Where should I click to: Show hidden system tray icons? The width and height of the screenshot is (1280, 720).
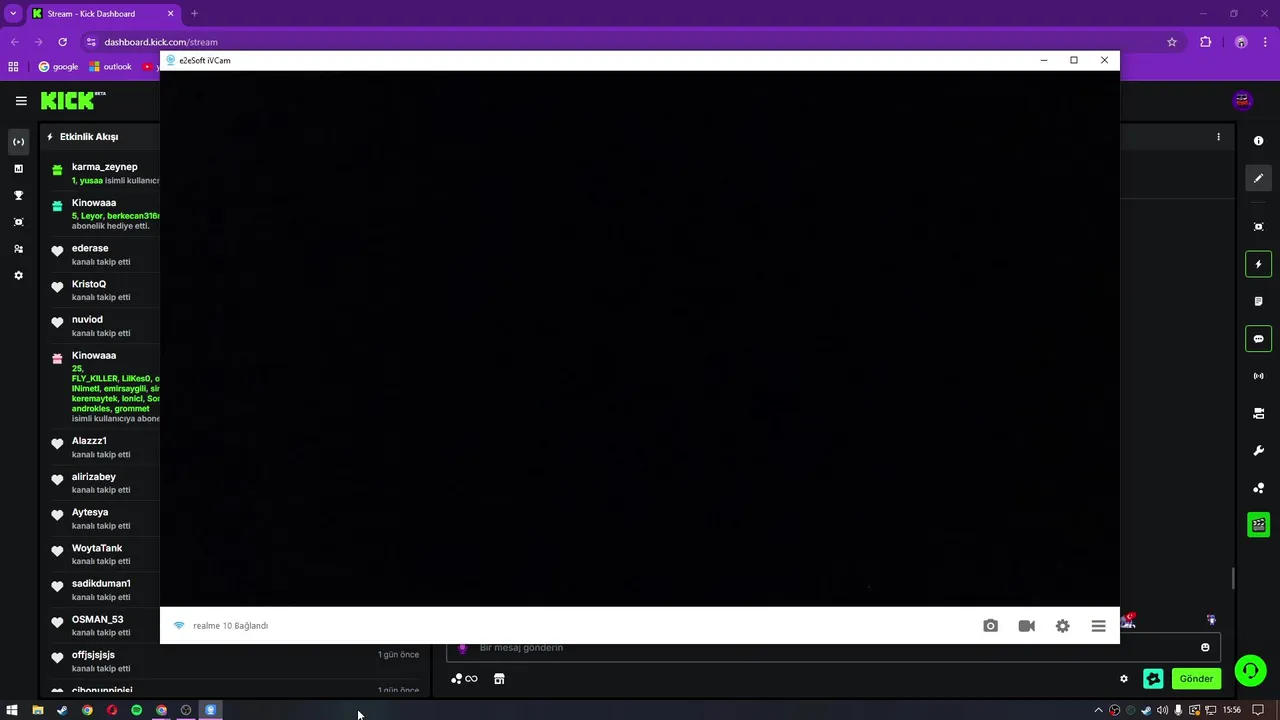pyautogui.click(x=1098, y=710)
